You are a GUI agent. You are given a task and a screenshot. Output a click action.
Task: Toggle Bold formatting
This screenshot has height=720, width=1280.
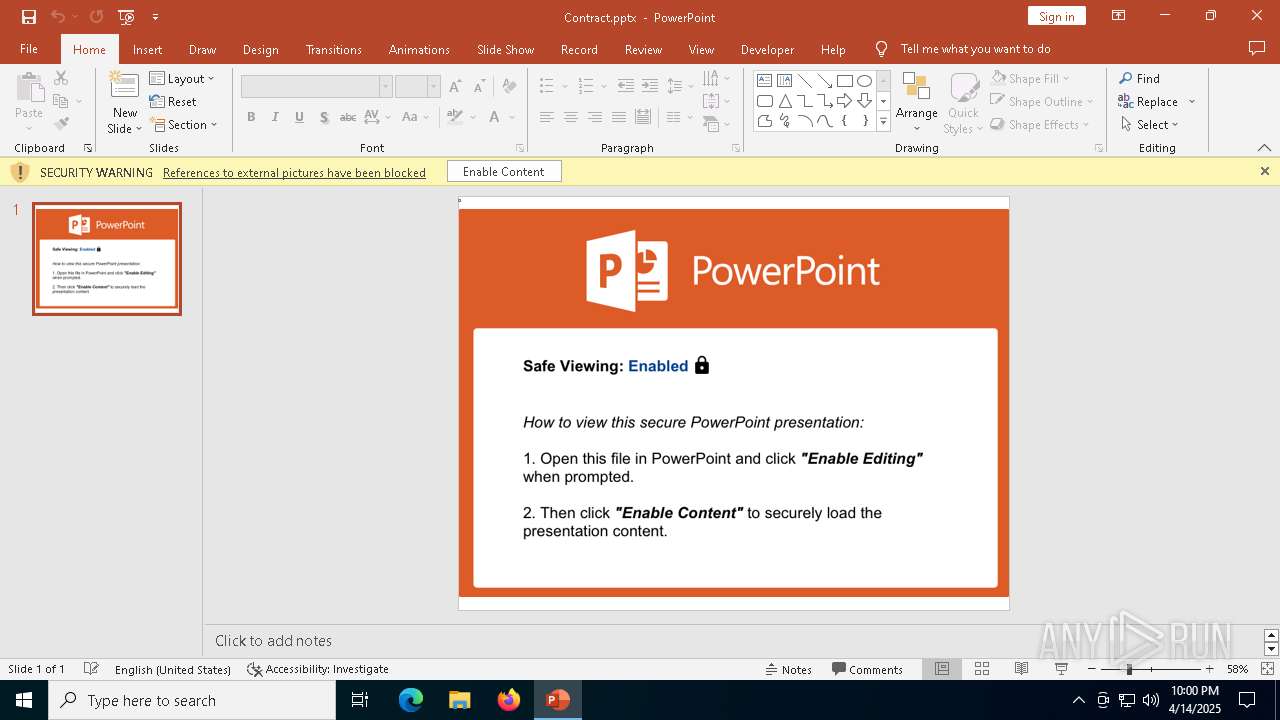pyautogui.click(x=251, y=117)
